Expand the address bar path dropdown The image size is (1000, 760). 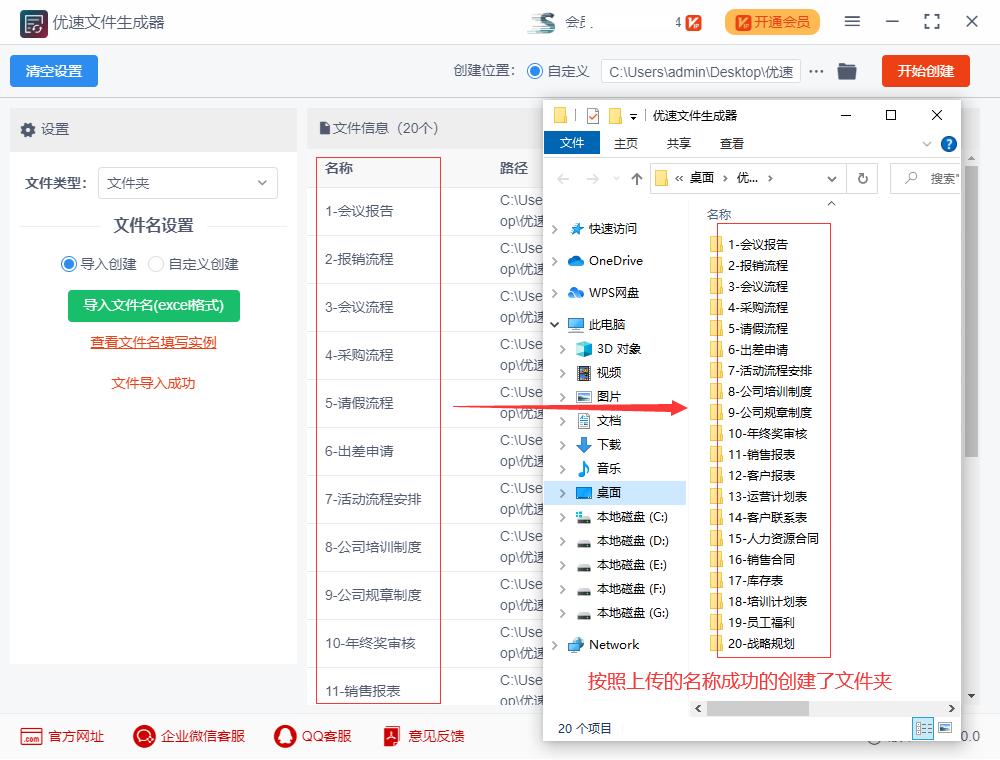(832, 178)
